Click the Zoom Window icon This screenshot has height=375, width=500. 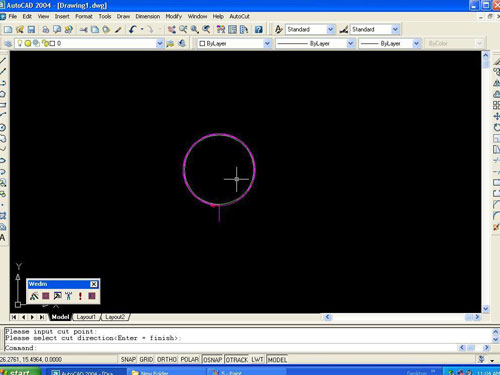pos(195,30)
